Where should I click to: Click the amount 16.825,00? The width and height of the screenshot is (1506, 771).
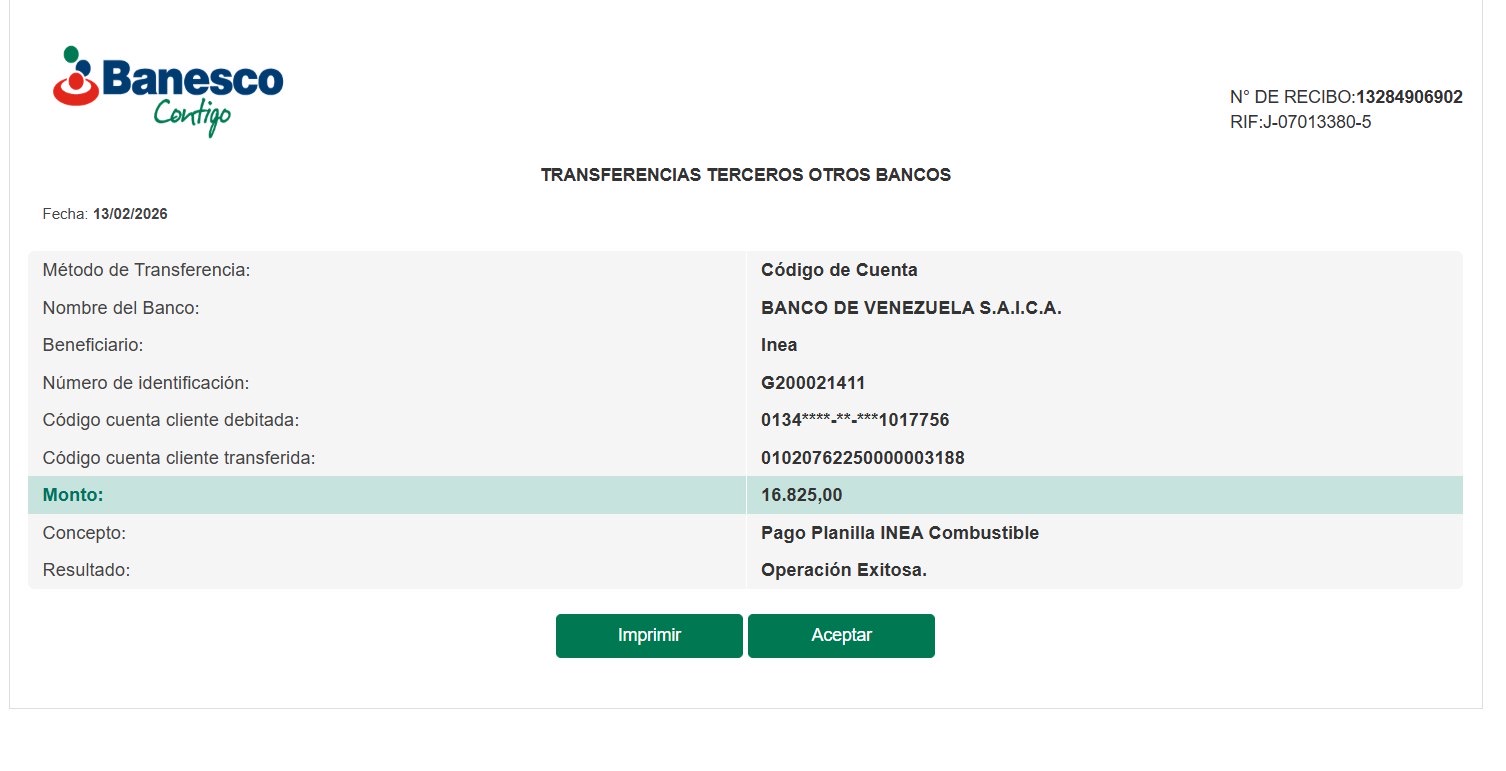coord(802,495)
